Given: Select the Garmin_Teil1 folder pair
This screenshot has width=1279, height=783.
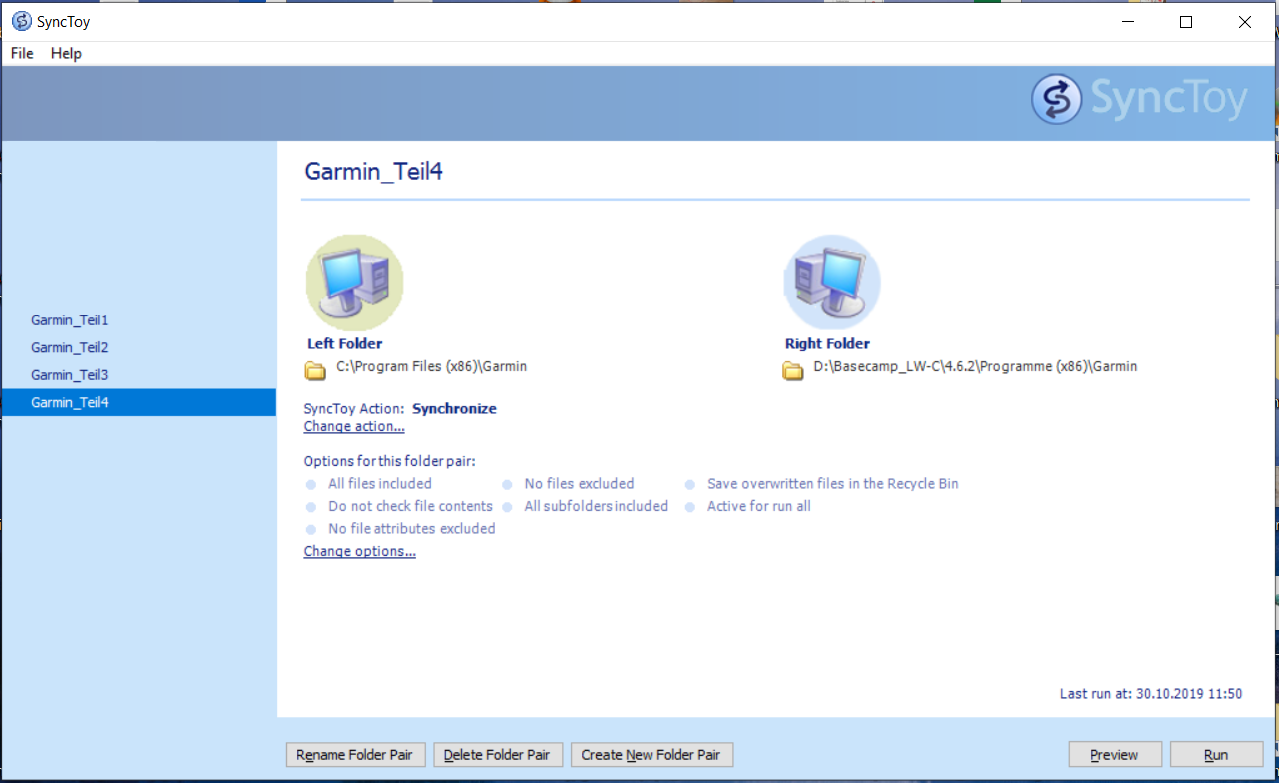Looking at the screenshot, I should click(138, 320).
